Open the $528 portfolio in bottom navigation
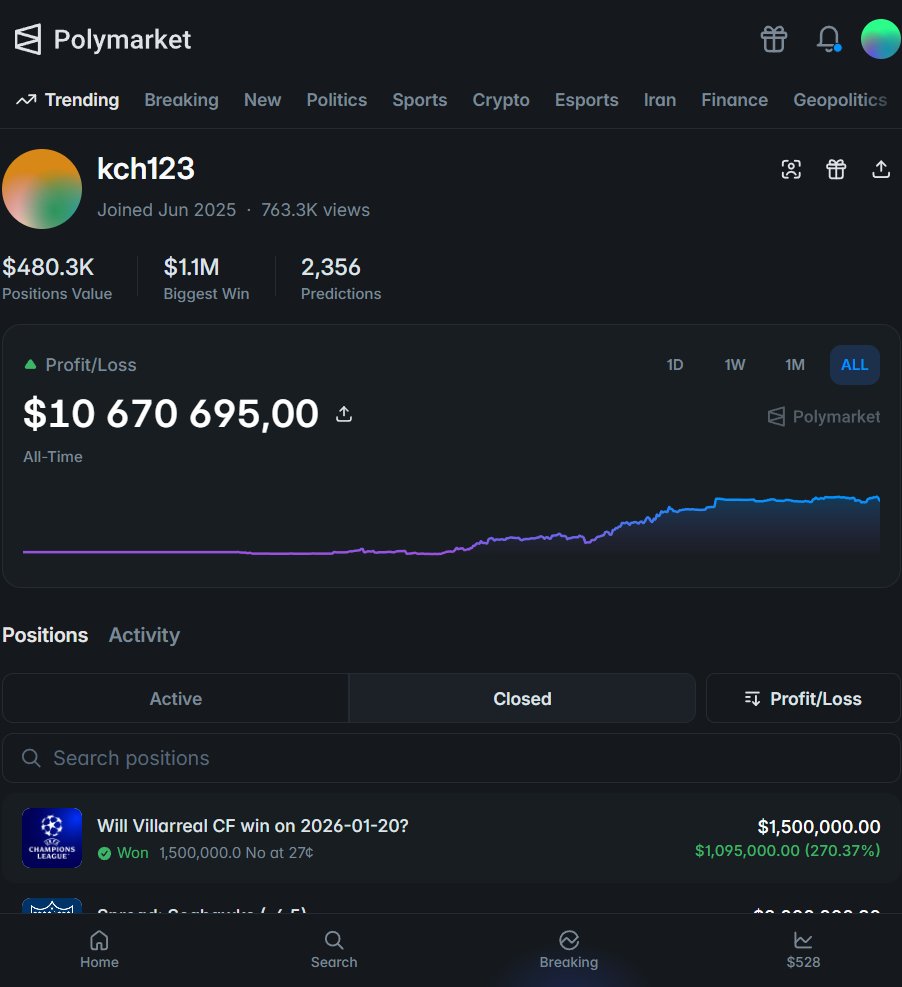This screenshot has width=902, height=987. (x=803, y=950)
